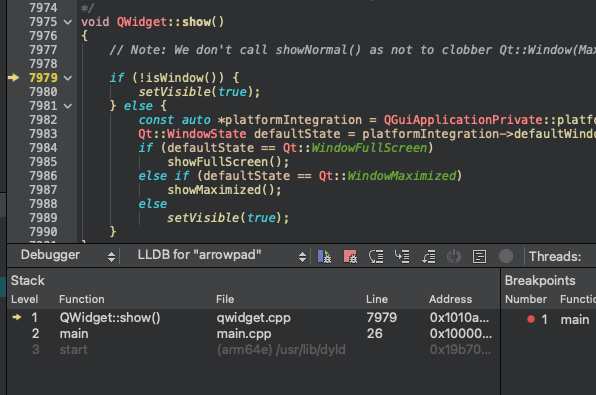
Task: Collapse the if block fold at line 7979
Action: click(68, 78)
